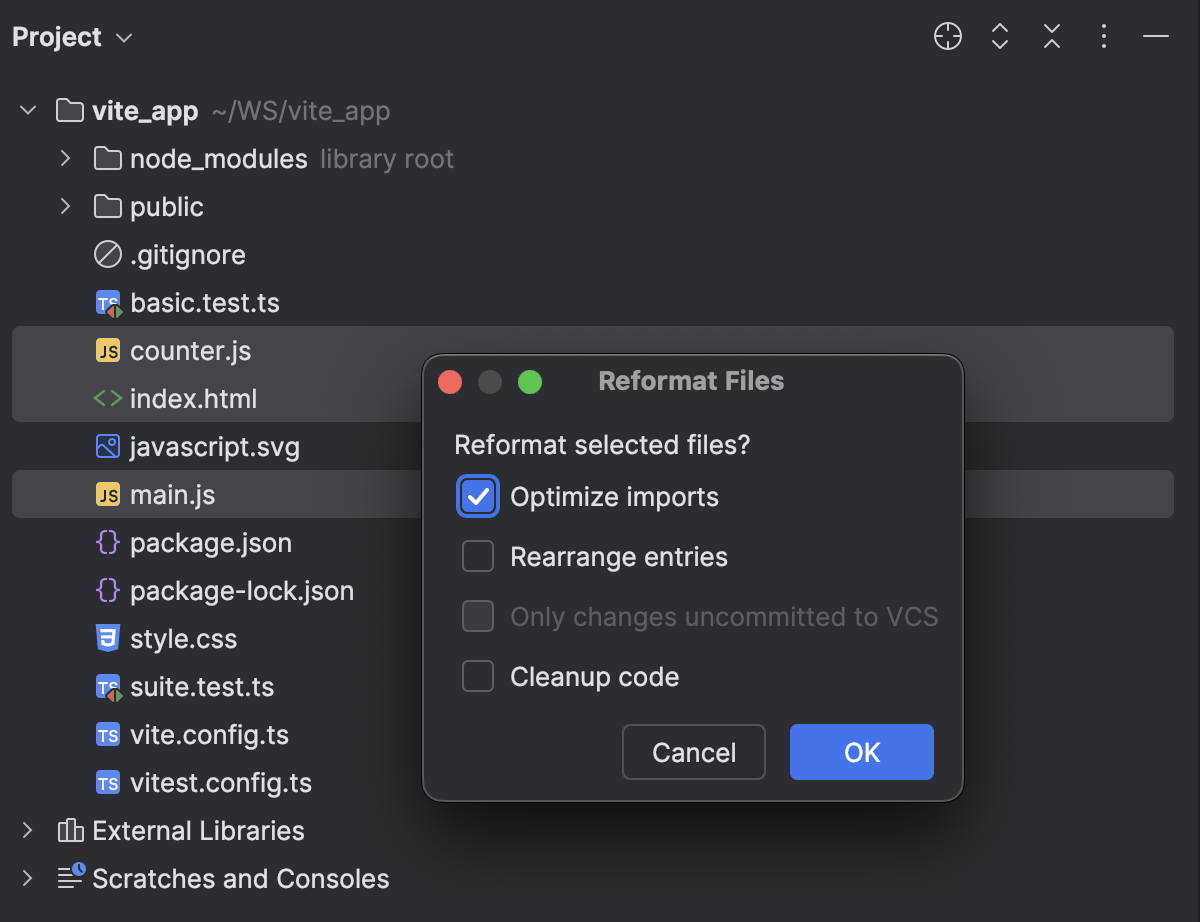Open the tool window options kebab menu

tap(1103, 36)
